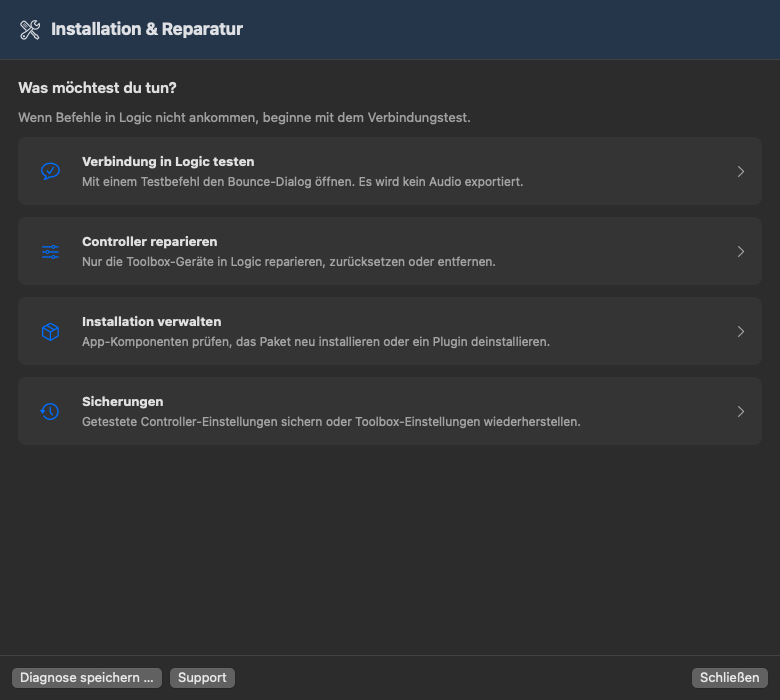This screenshot has width=780, height=700.
Task: Expand chevron on Sicherungen row
Action: 741,411
